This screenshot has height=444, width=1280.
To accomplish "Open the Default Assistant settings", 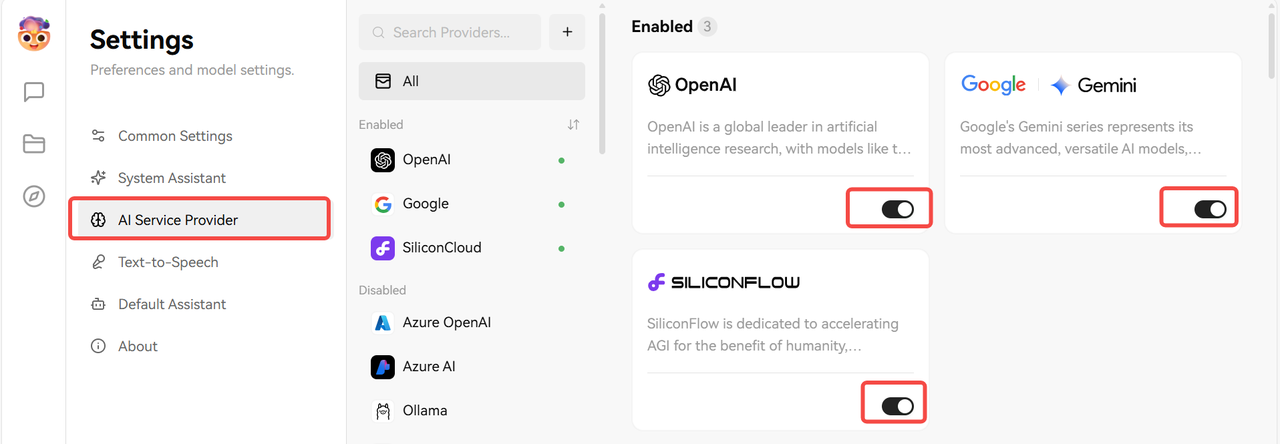I will point(172,304).
